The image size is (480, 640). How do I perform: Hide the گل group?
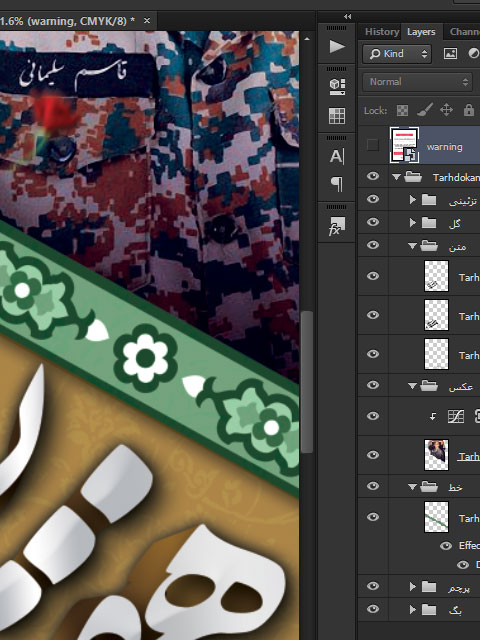373,222
